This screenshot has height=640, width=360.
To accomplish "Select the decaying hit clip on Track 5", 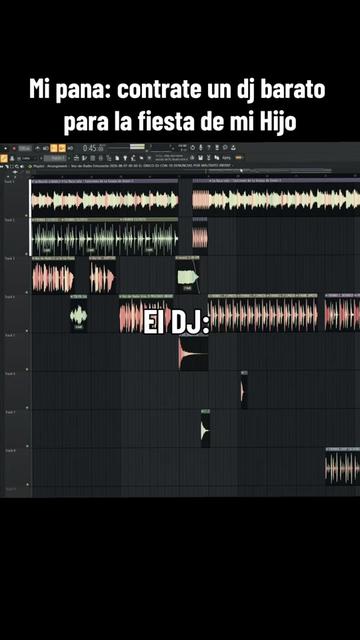I will (x=193, y=352).
